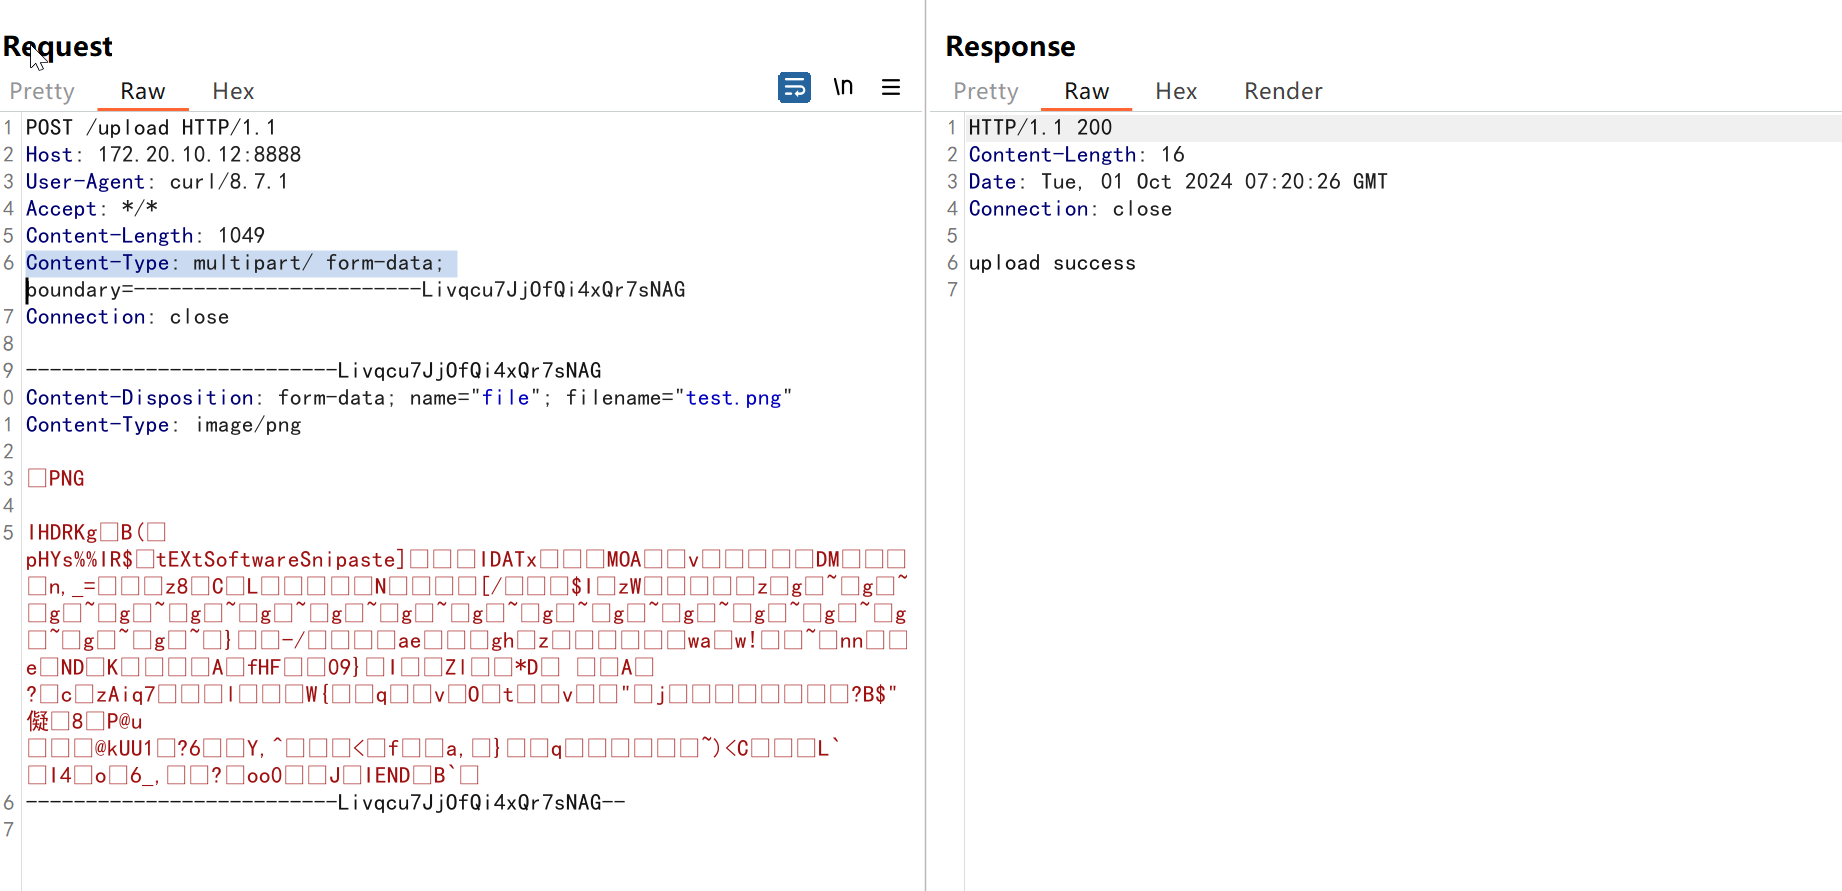Open the Request Hex tab
This screenshot has height=891, width=1842.
[233, 92]
